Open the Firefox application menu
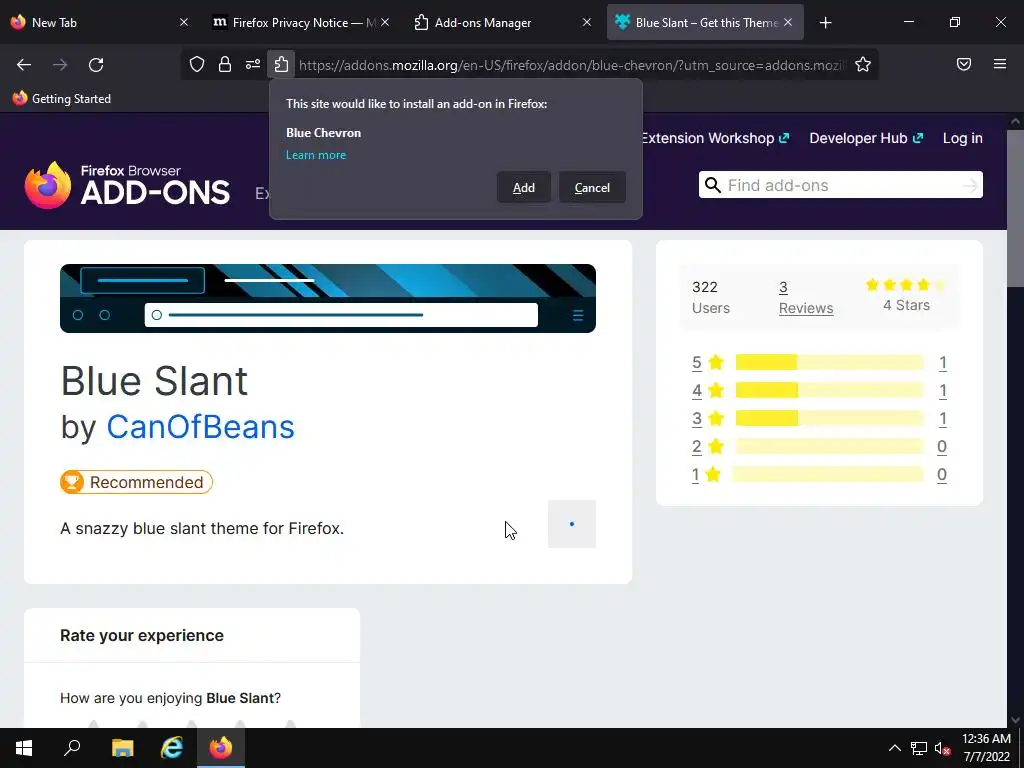 (999, 65)
